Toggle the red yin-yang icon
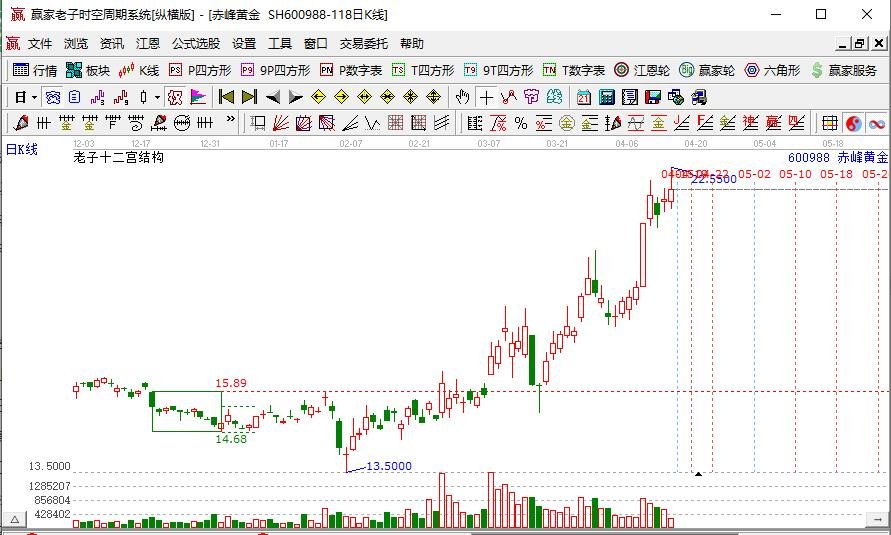This screenshot has width=891, height=535. [x=853, y=123]
